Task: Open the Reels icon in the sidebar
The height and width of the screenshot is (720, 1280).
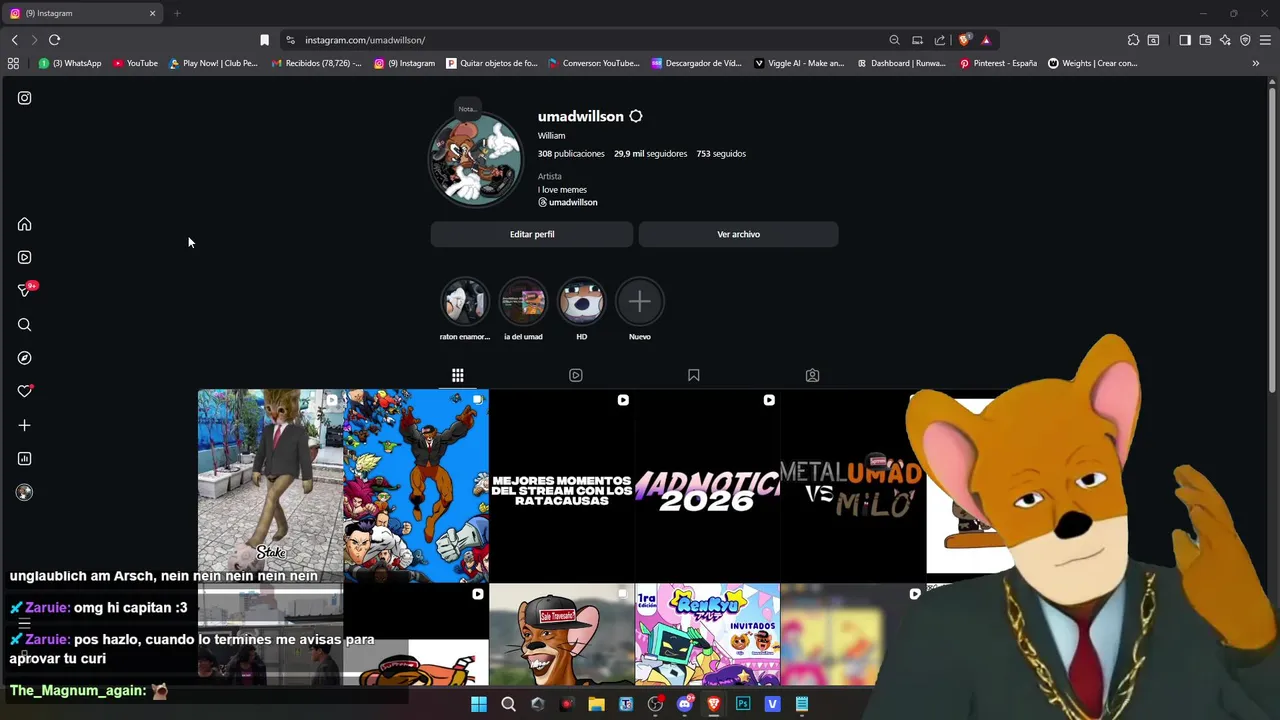Action: 24,257
